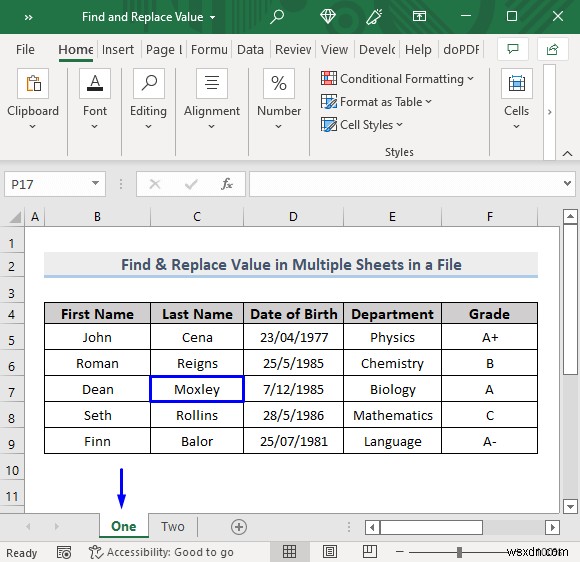Open the Alignment group icon
580x562 pixels.
(x=212, y=84)
